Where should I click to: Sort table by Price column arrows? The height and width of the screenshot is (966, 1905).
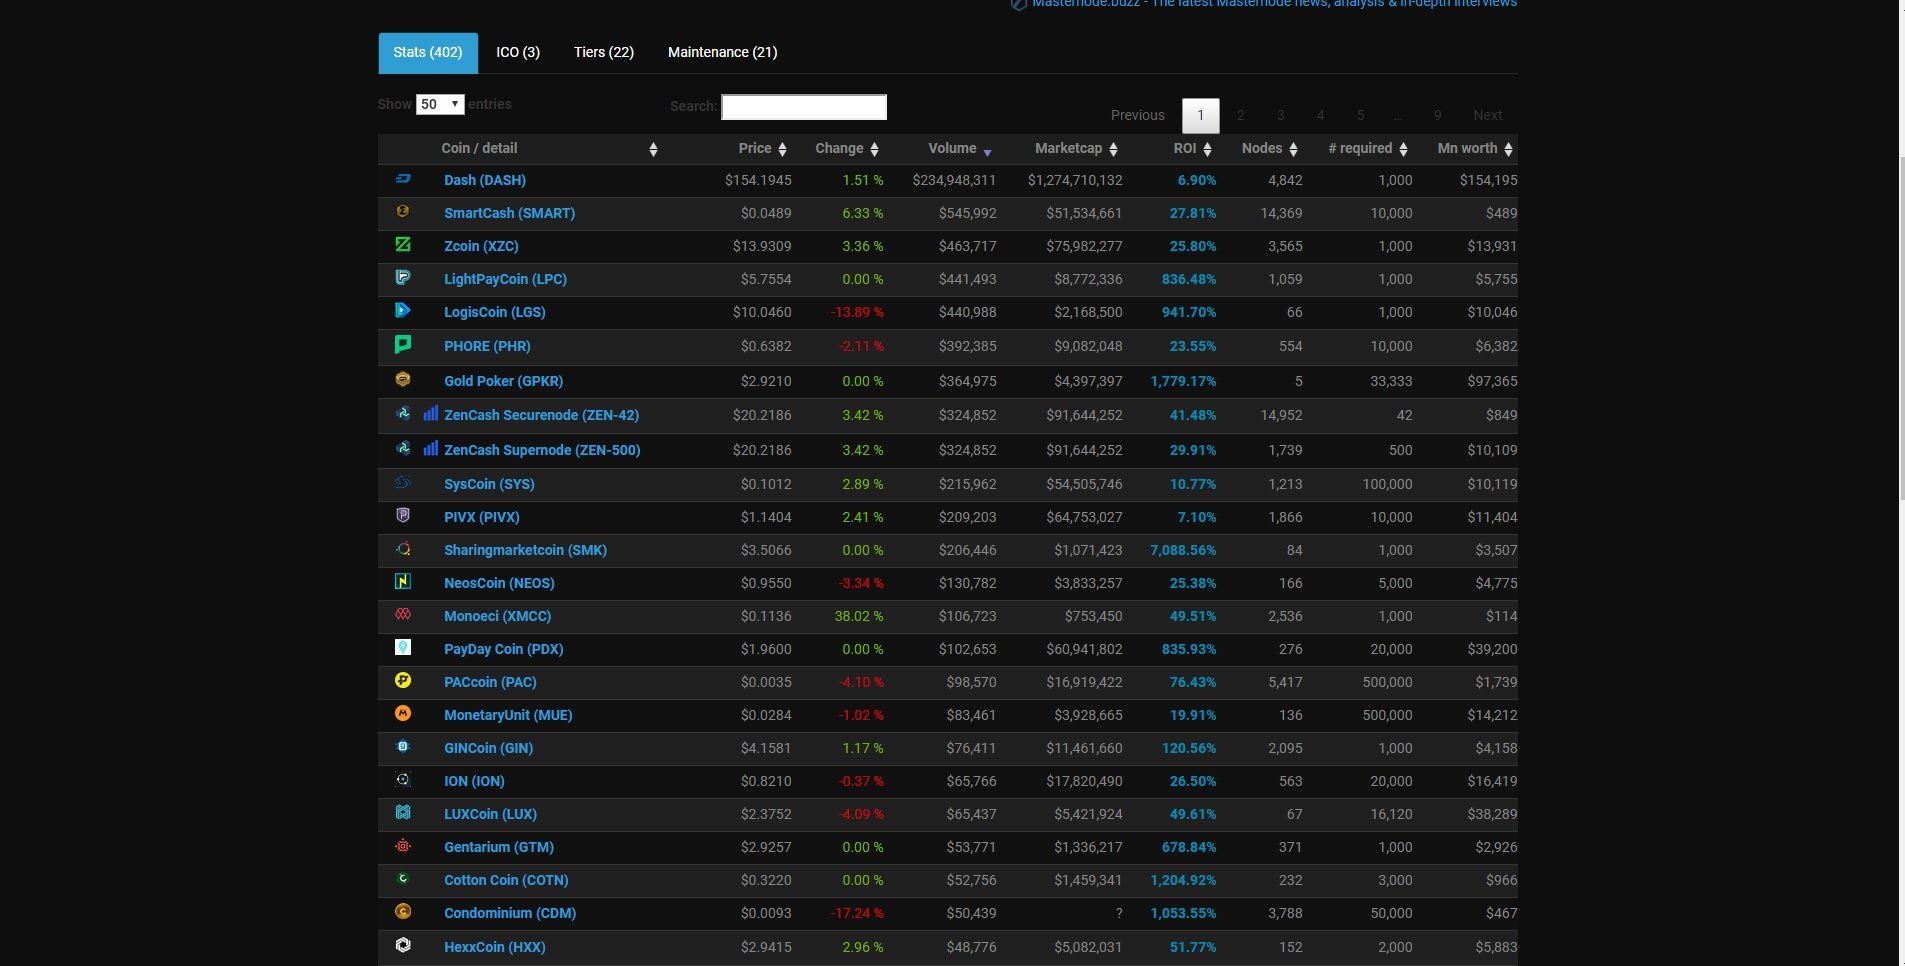click(782, 149)
